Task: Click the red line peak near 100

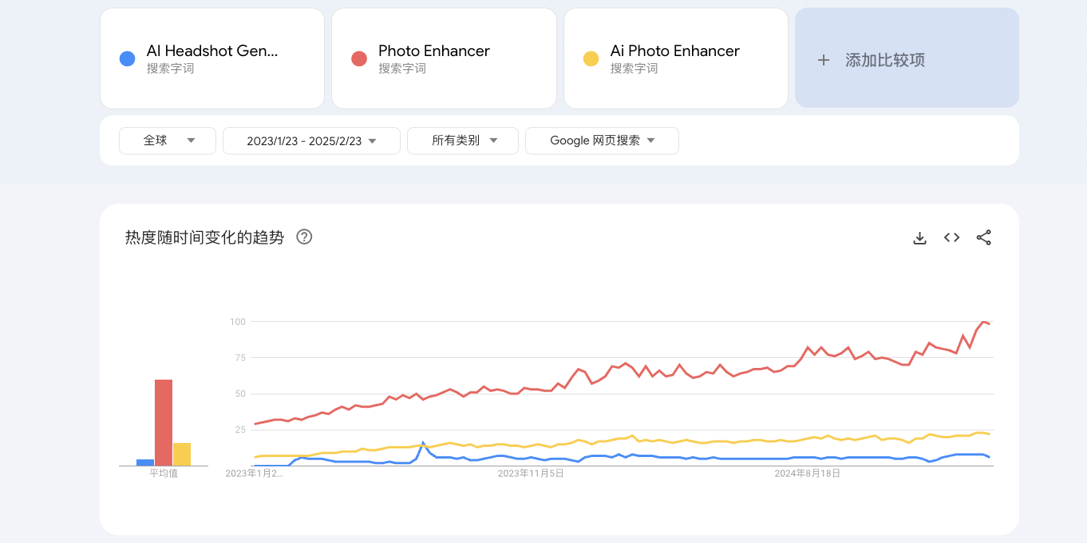Action: pyautogui.click(x=984, y=322)
